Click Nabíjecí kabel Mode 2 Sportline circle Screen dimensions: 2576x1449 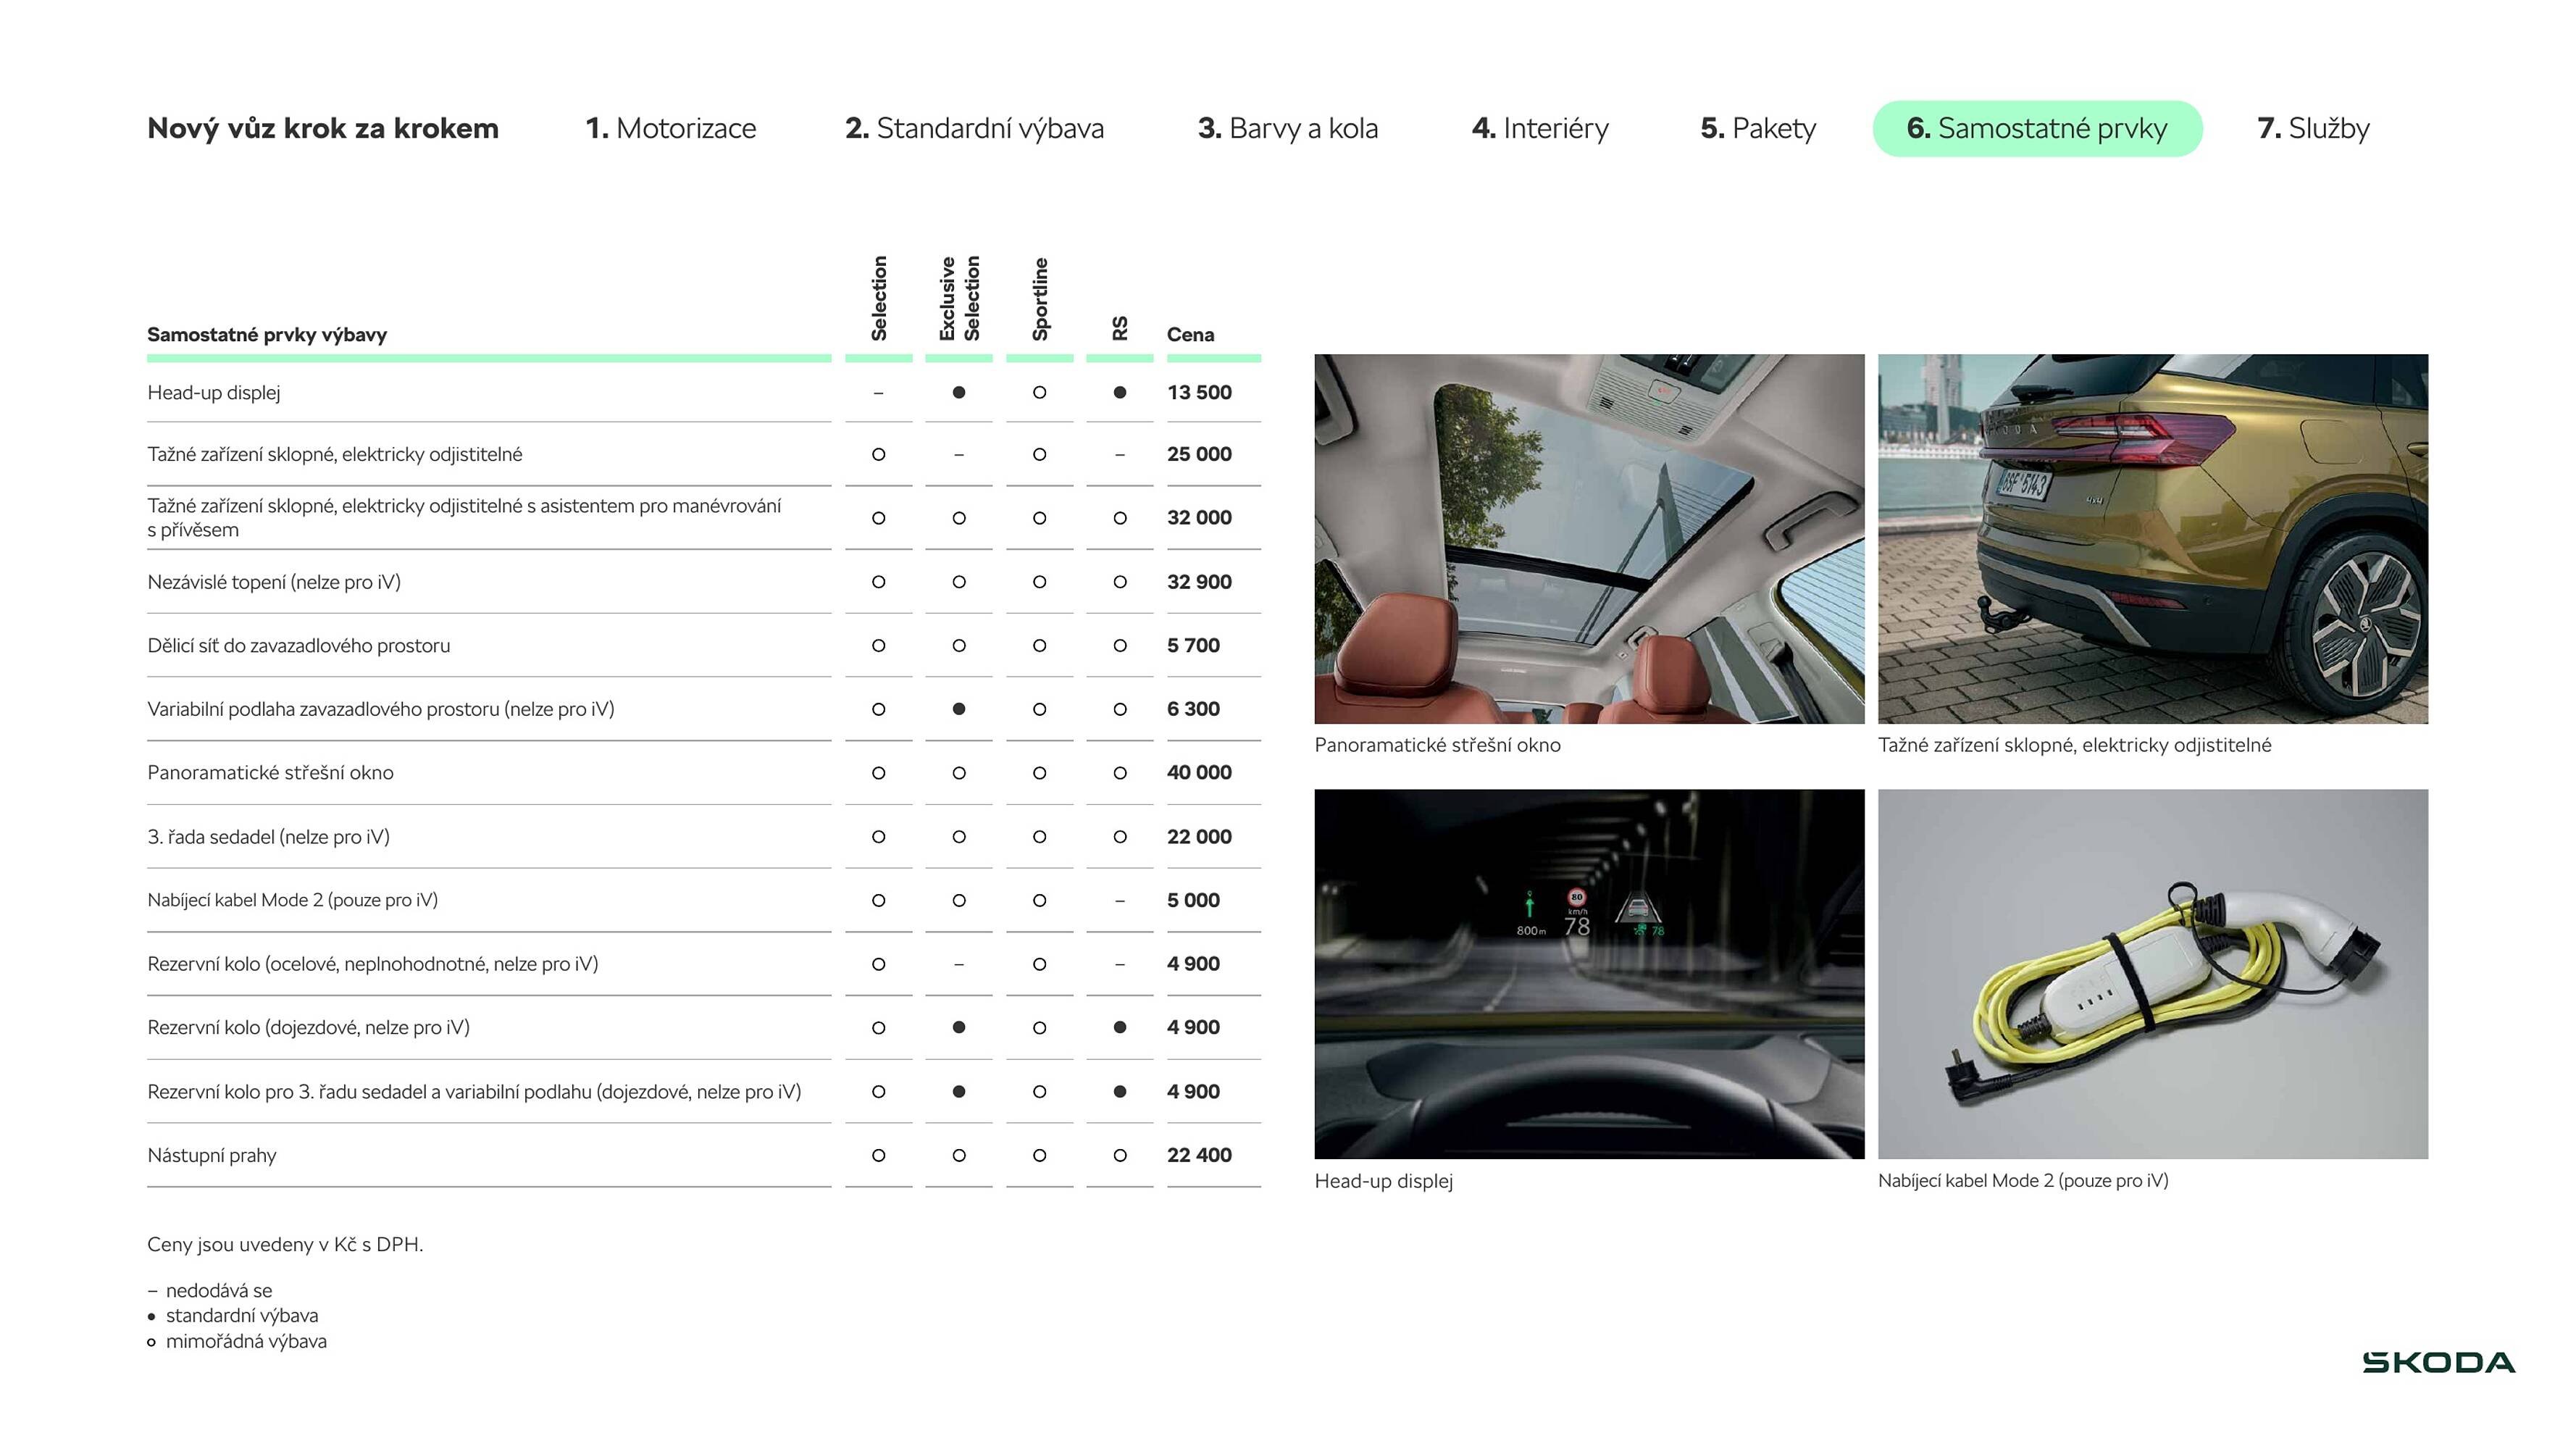point(1039,900)
